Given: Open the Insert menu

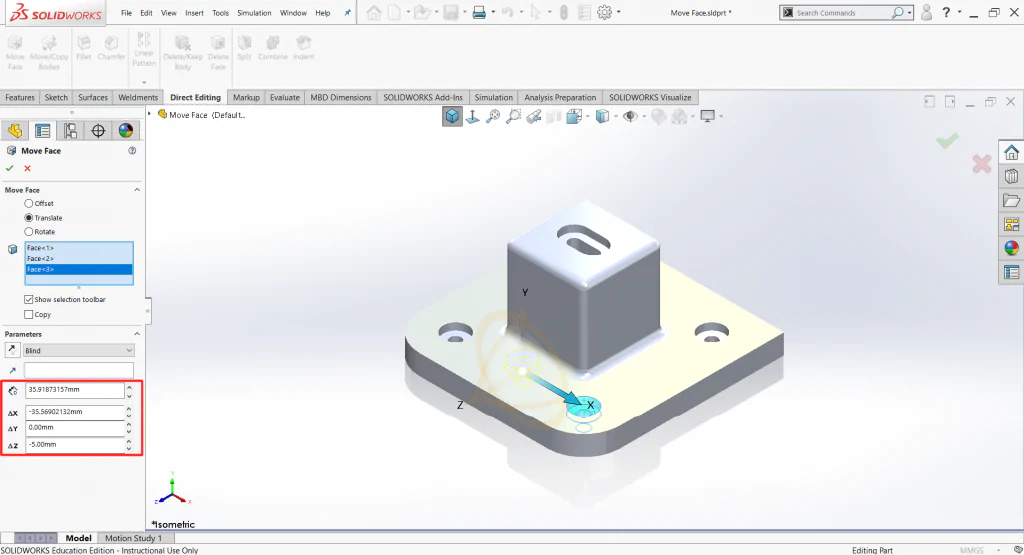Looking at the screenshot, I should point(194,13).
